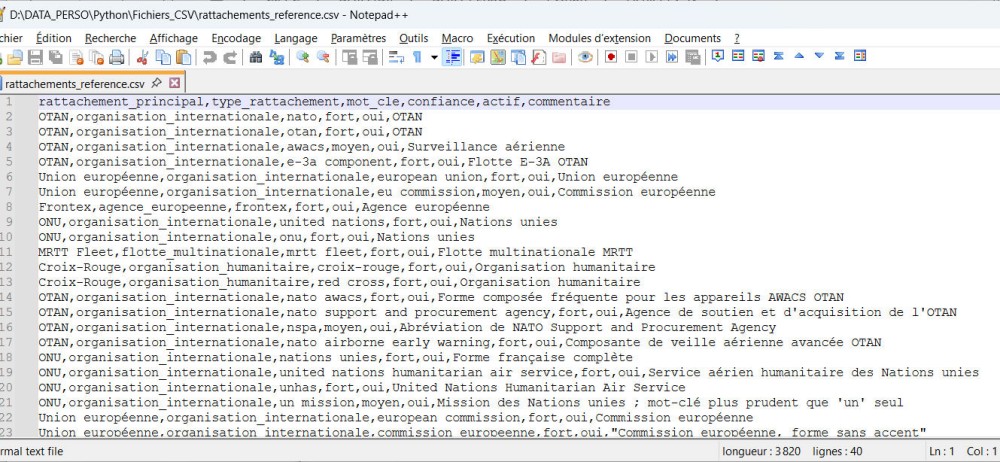Toggle word wrap in the editor
This screenshot has height=462, width=1000.
(396, 57)
